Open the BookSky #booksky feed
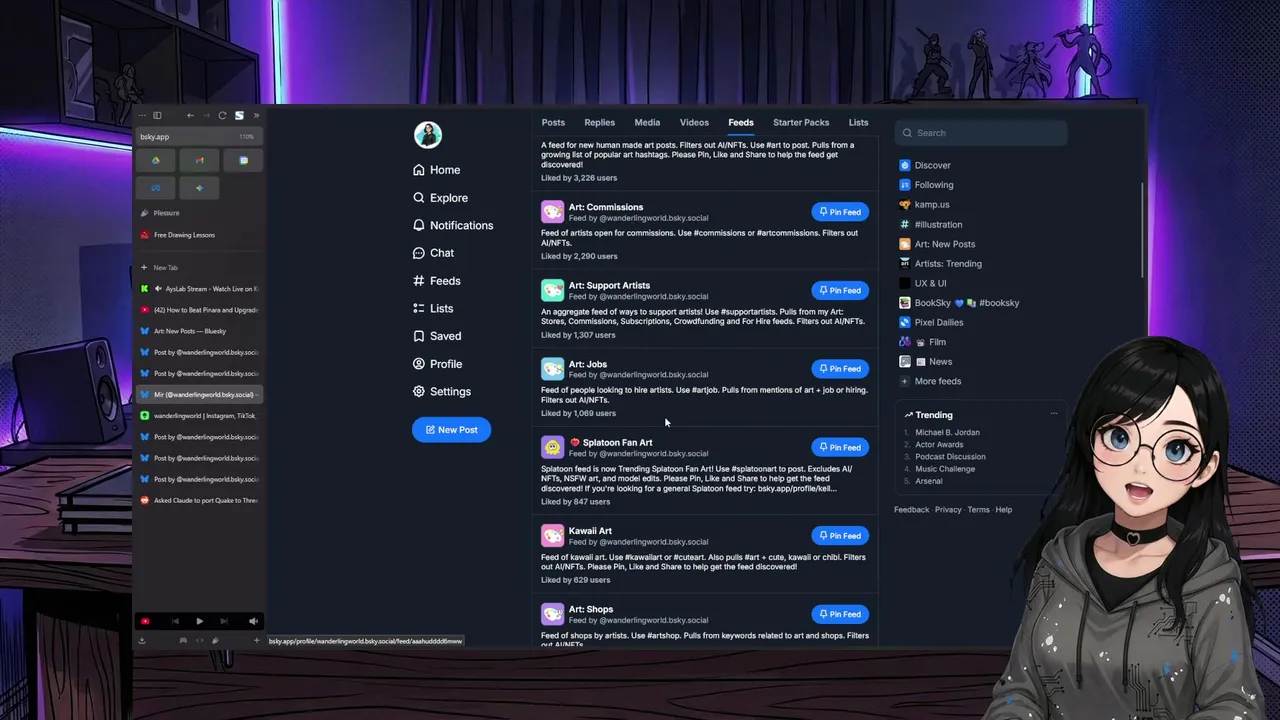 tap(959, 303)
